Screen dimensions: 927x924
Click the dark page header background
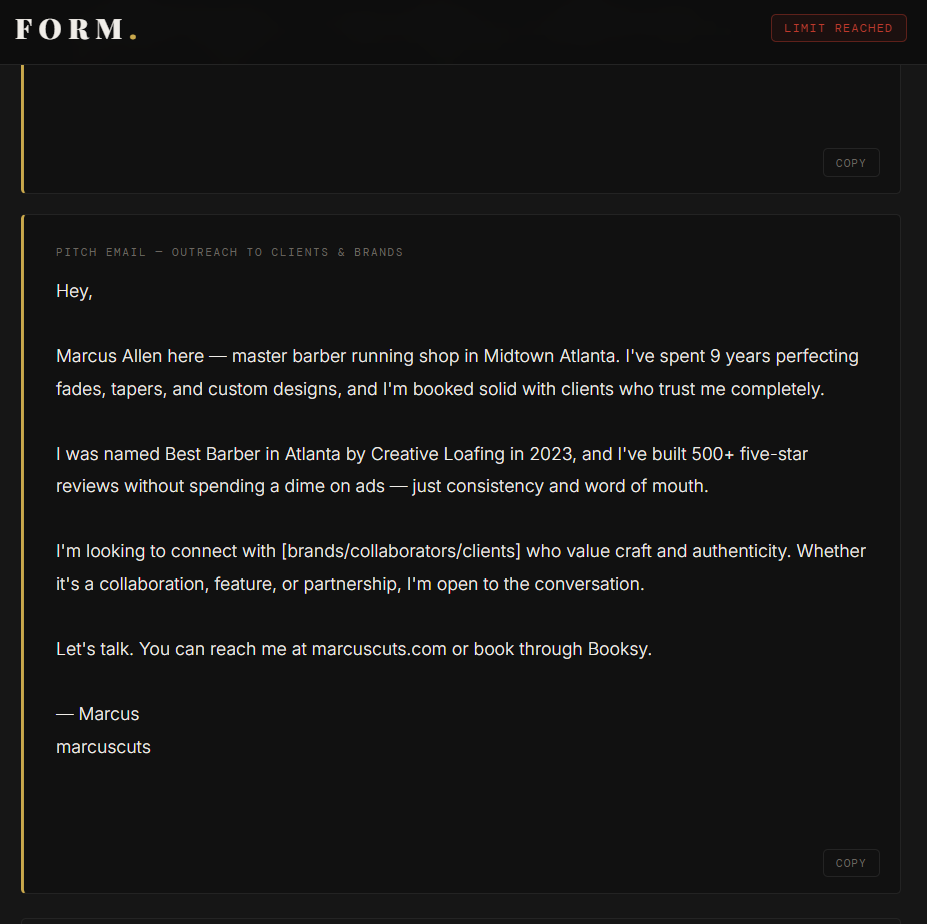[x=450, y=30]
